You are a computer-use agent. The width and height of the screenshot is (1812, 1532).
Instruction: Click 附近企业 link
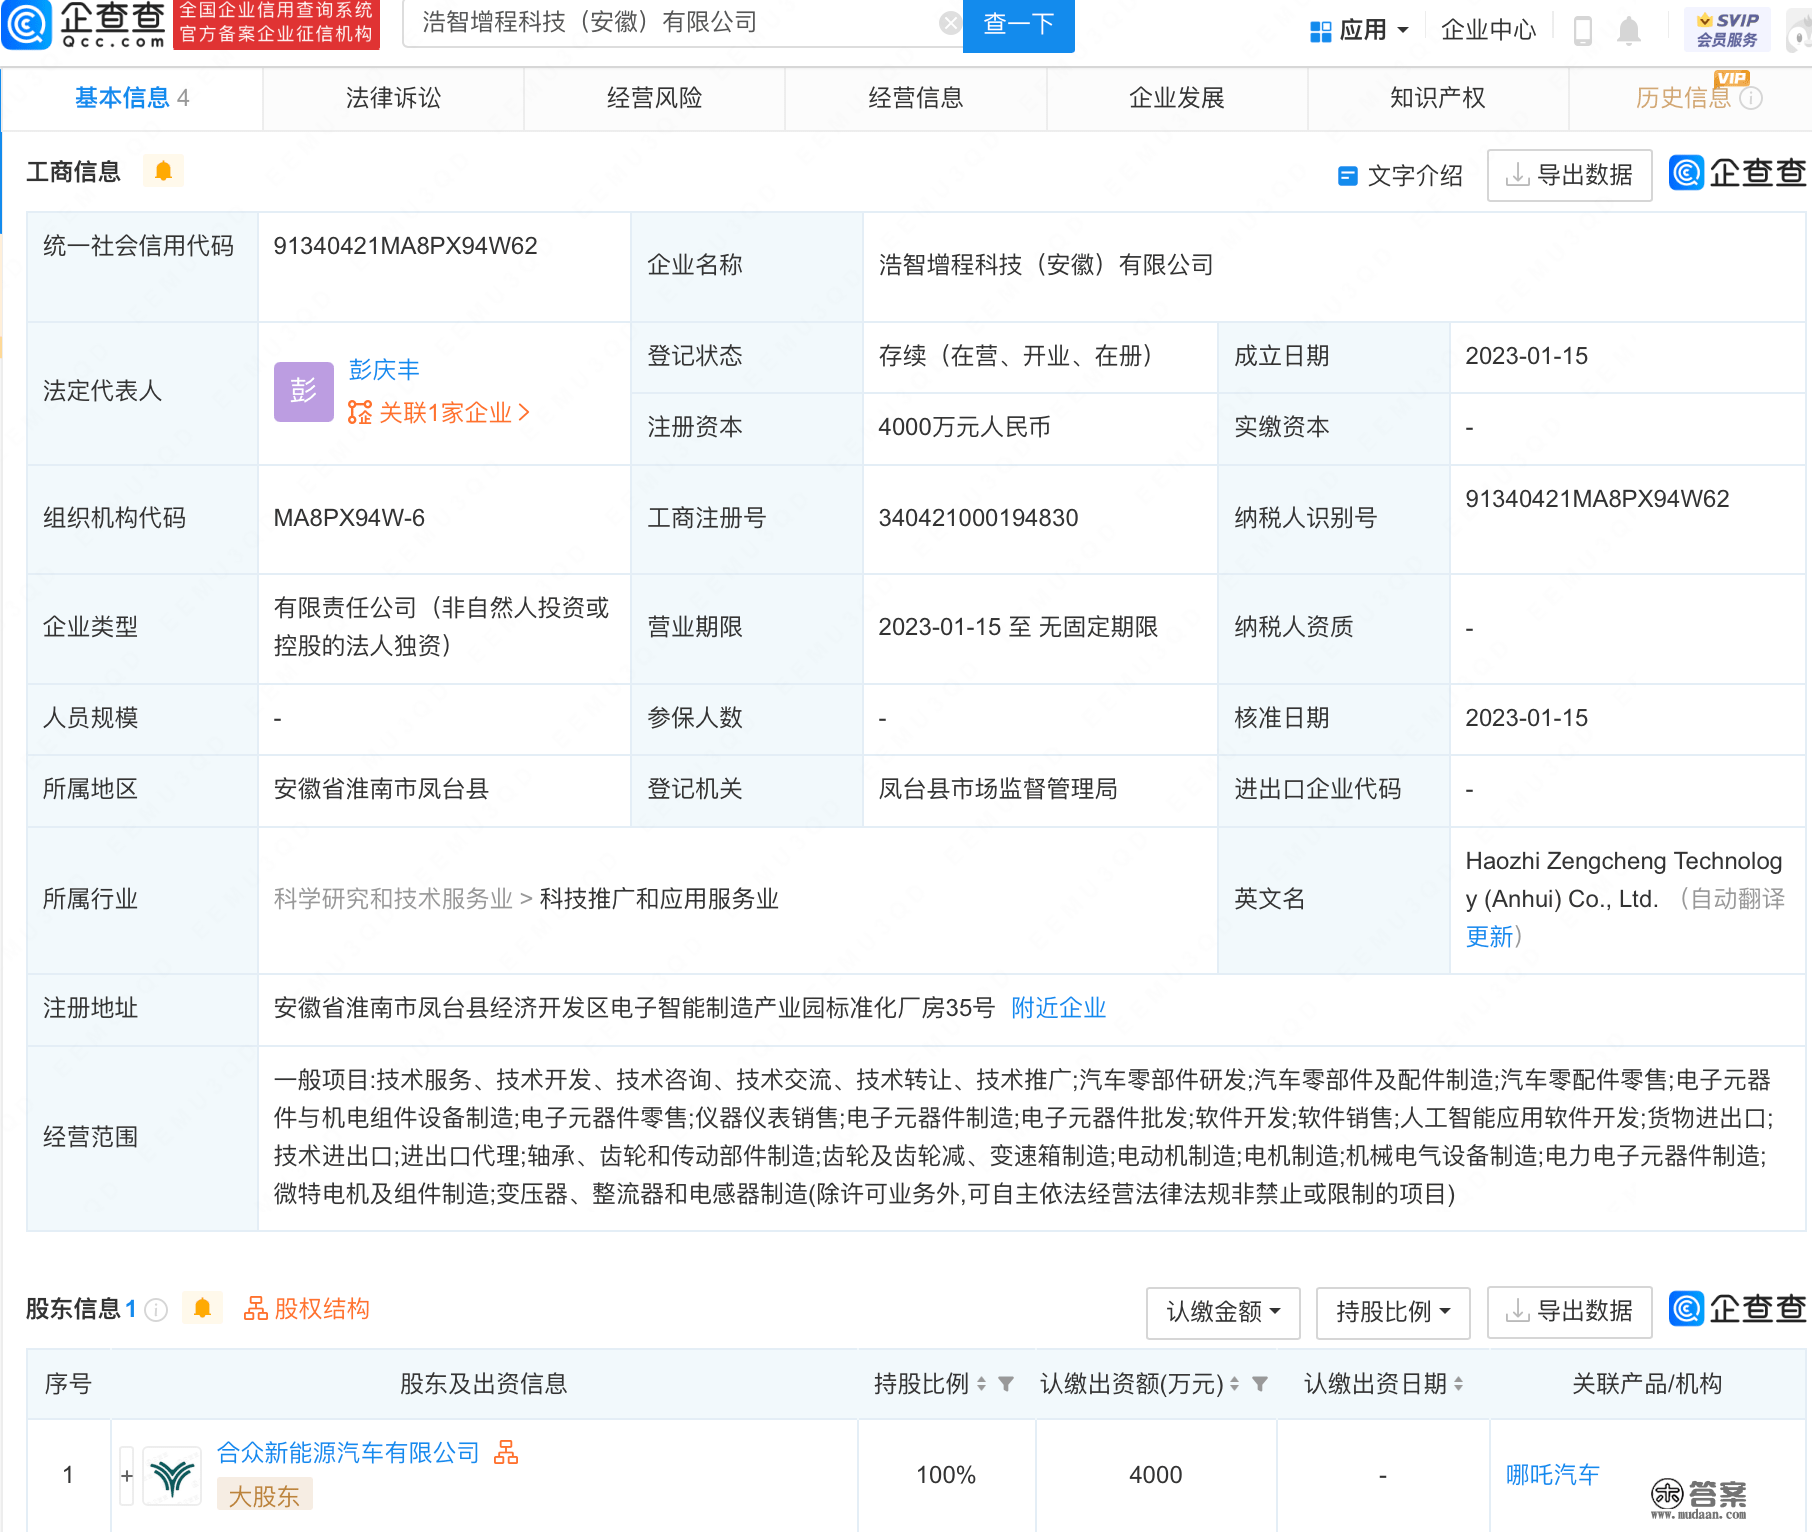tap(1058, 1008)
